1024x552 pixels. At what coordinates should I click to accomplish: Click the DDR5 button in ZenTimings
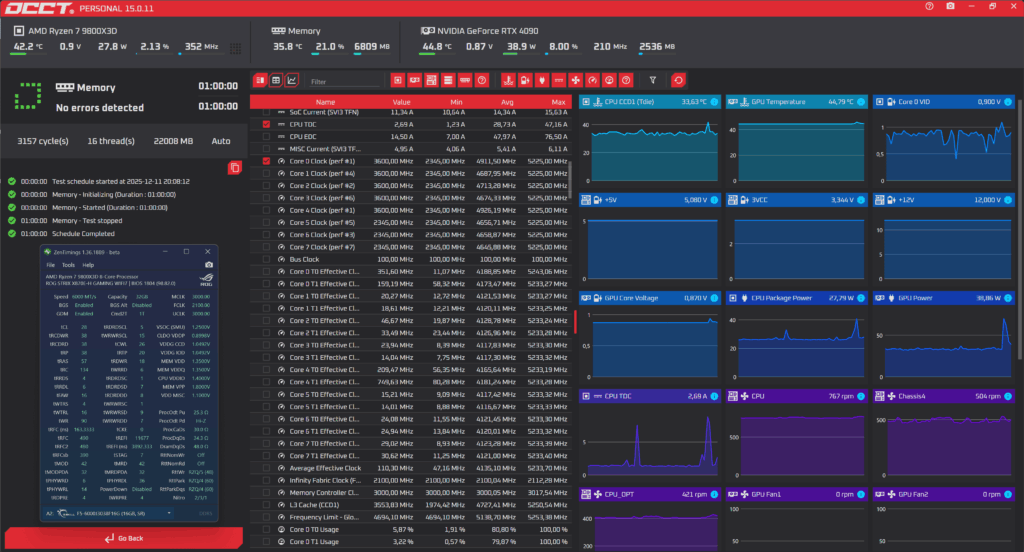point(205,513)
